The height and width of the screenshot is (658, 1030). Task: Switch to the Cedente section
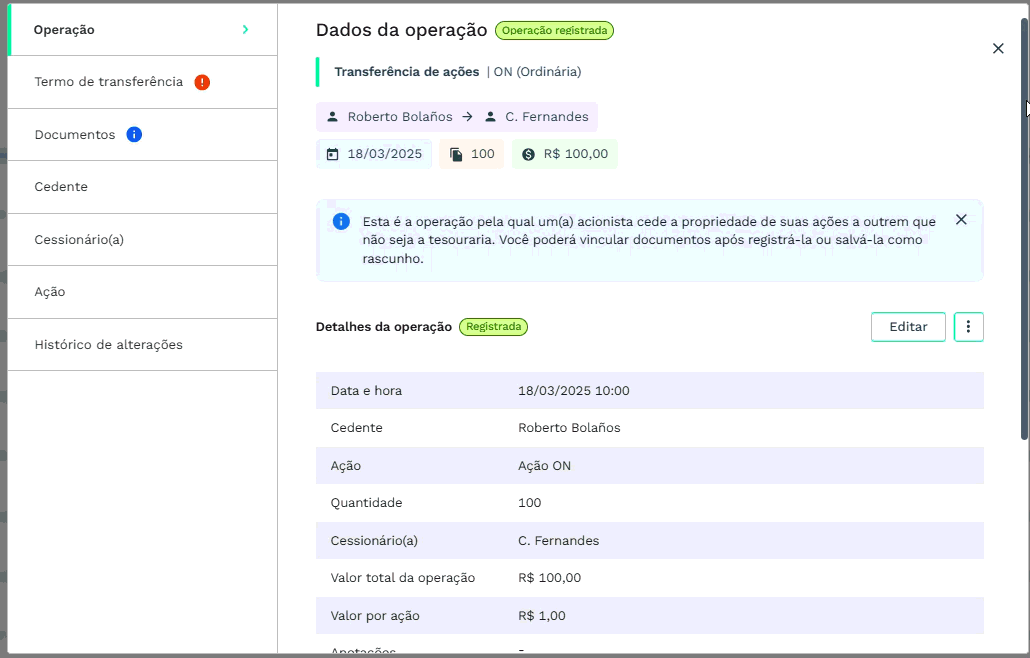[60, 186]
